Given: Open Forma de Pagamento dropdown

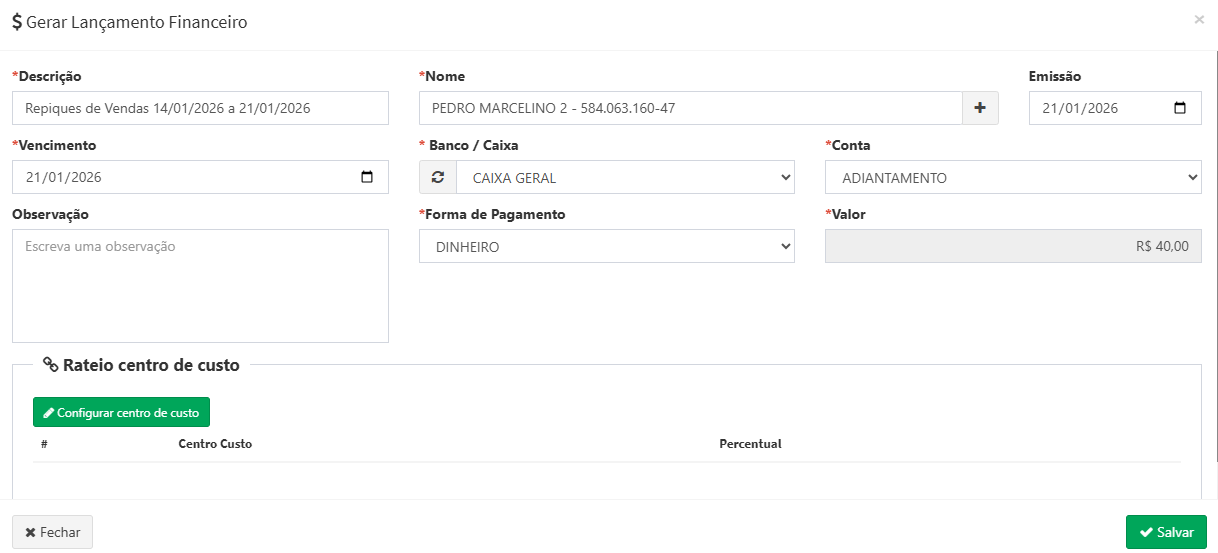Looking at the screenshot, I should (x=606, y=246).
